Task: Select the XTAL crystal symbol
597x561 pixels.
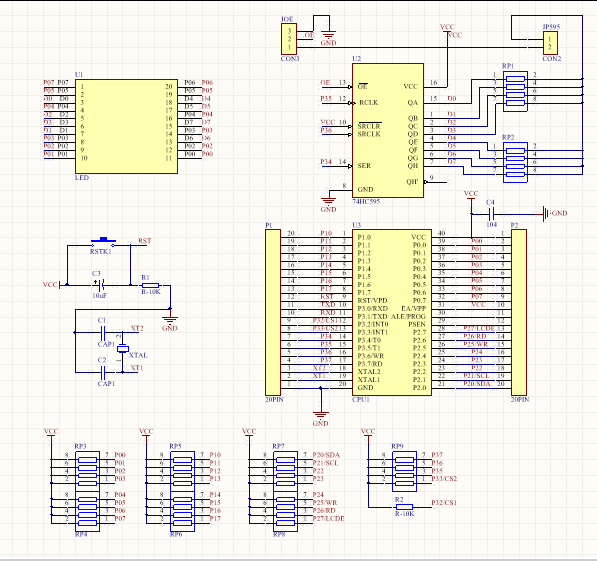Action: click(123, 348)
